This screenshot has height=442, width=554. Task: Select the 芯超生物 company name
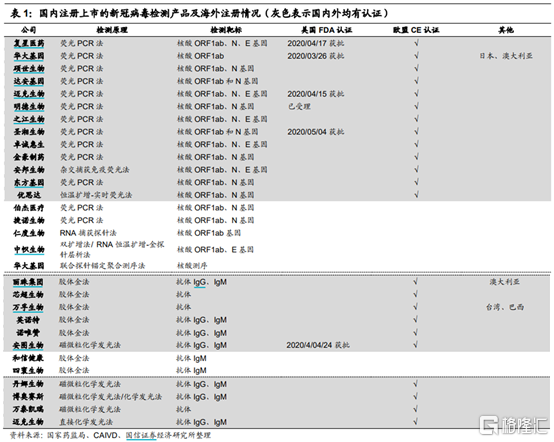(28, 295)
